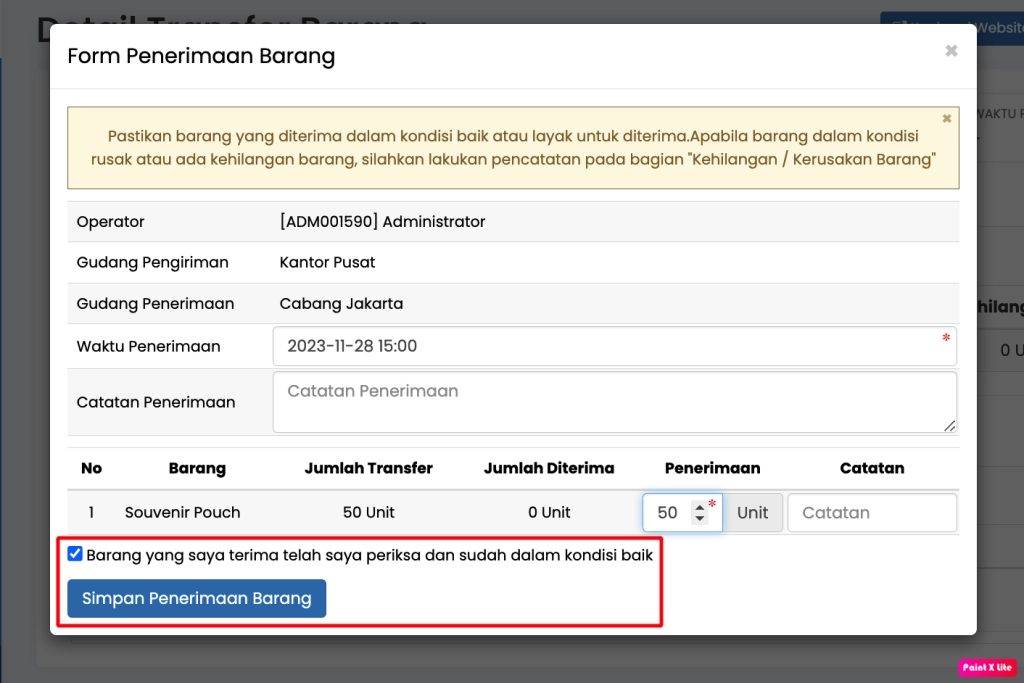Image resolution: width=1024 pixels, height=683 pixels.
Task: Click the 'Barang yang saya terima' label text
Action: (x=369, y=555)
